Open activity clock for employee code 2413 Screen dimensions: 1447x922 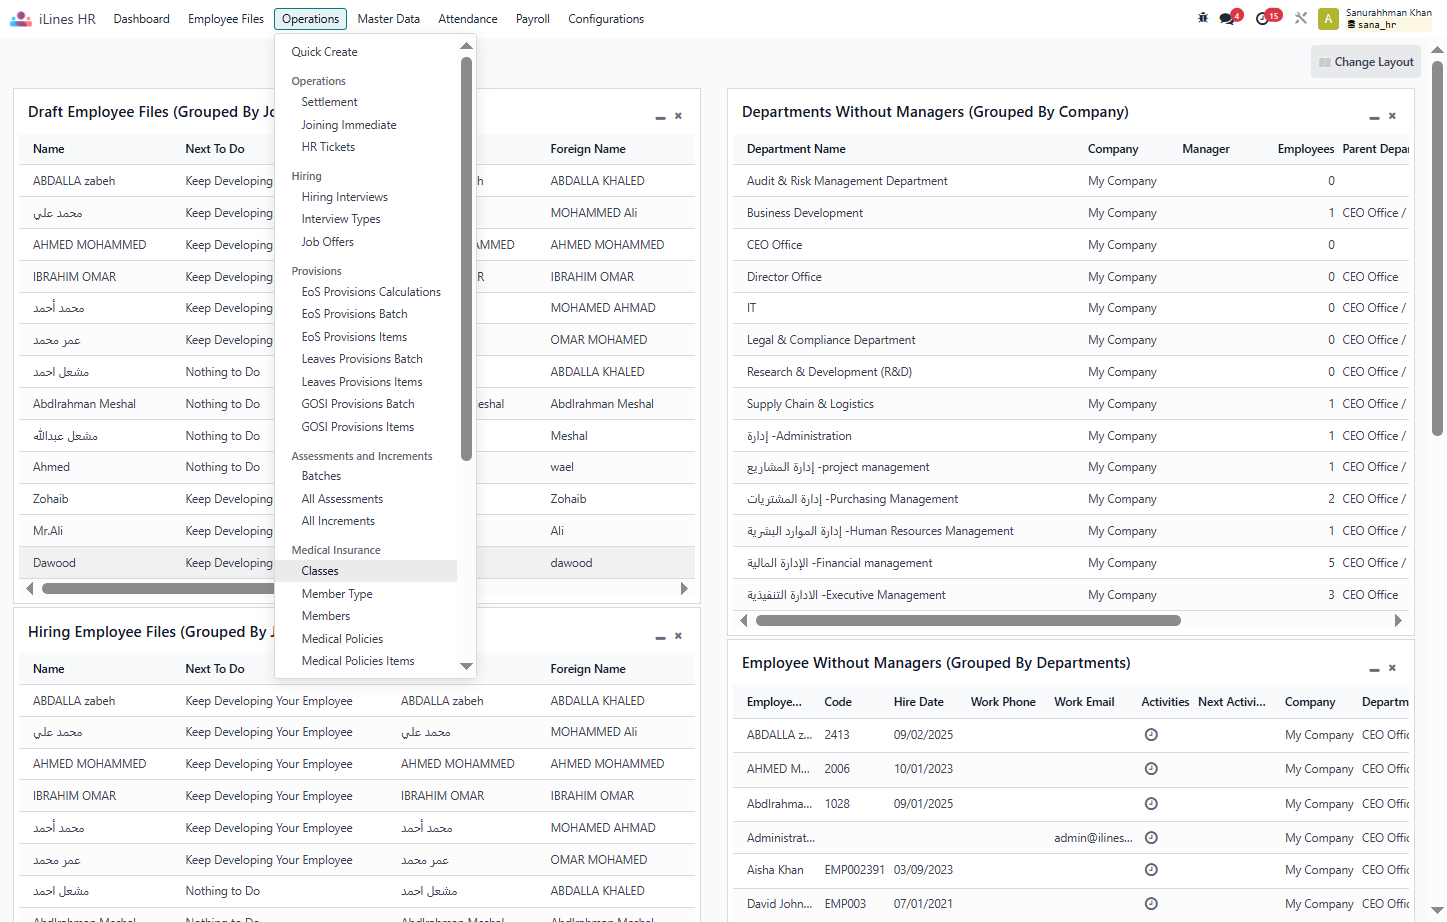tap(1151, 735)
